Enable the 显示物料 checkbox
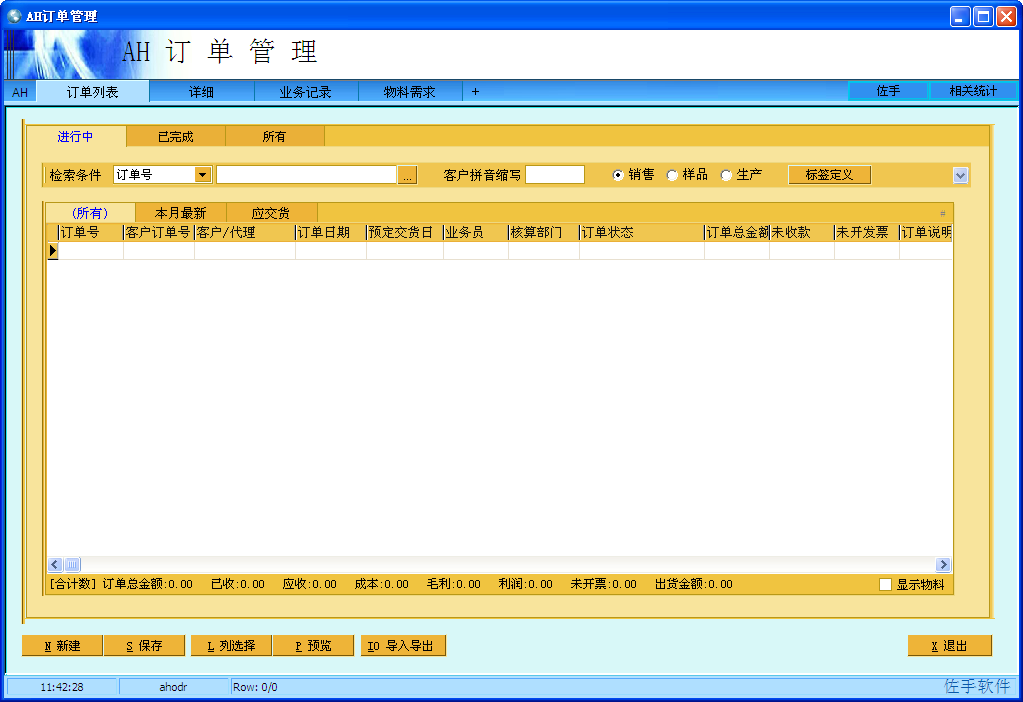Image resolution: width=1023 pixels, height=702 pixels. coord(885,585)
